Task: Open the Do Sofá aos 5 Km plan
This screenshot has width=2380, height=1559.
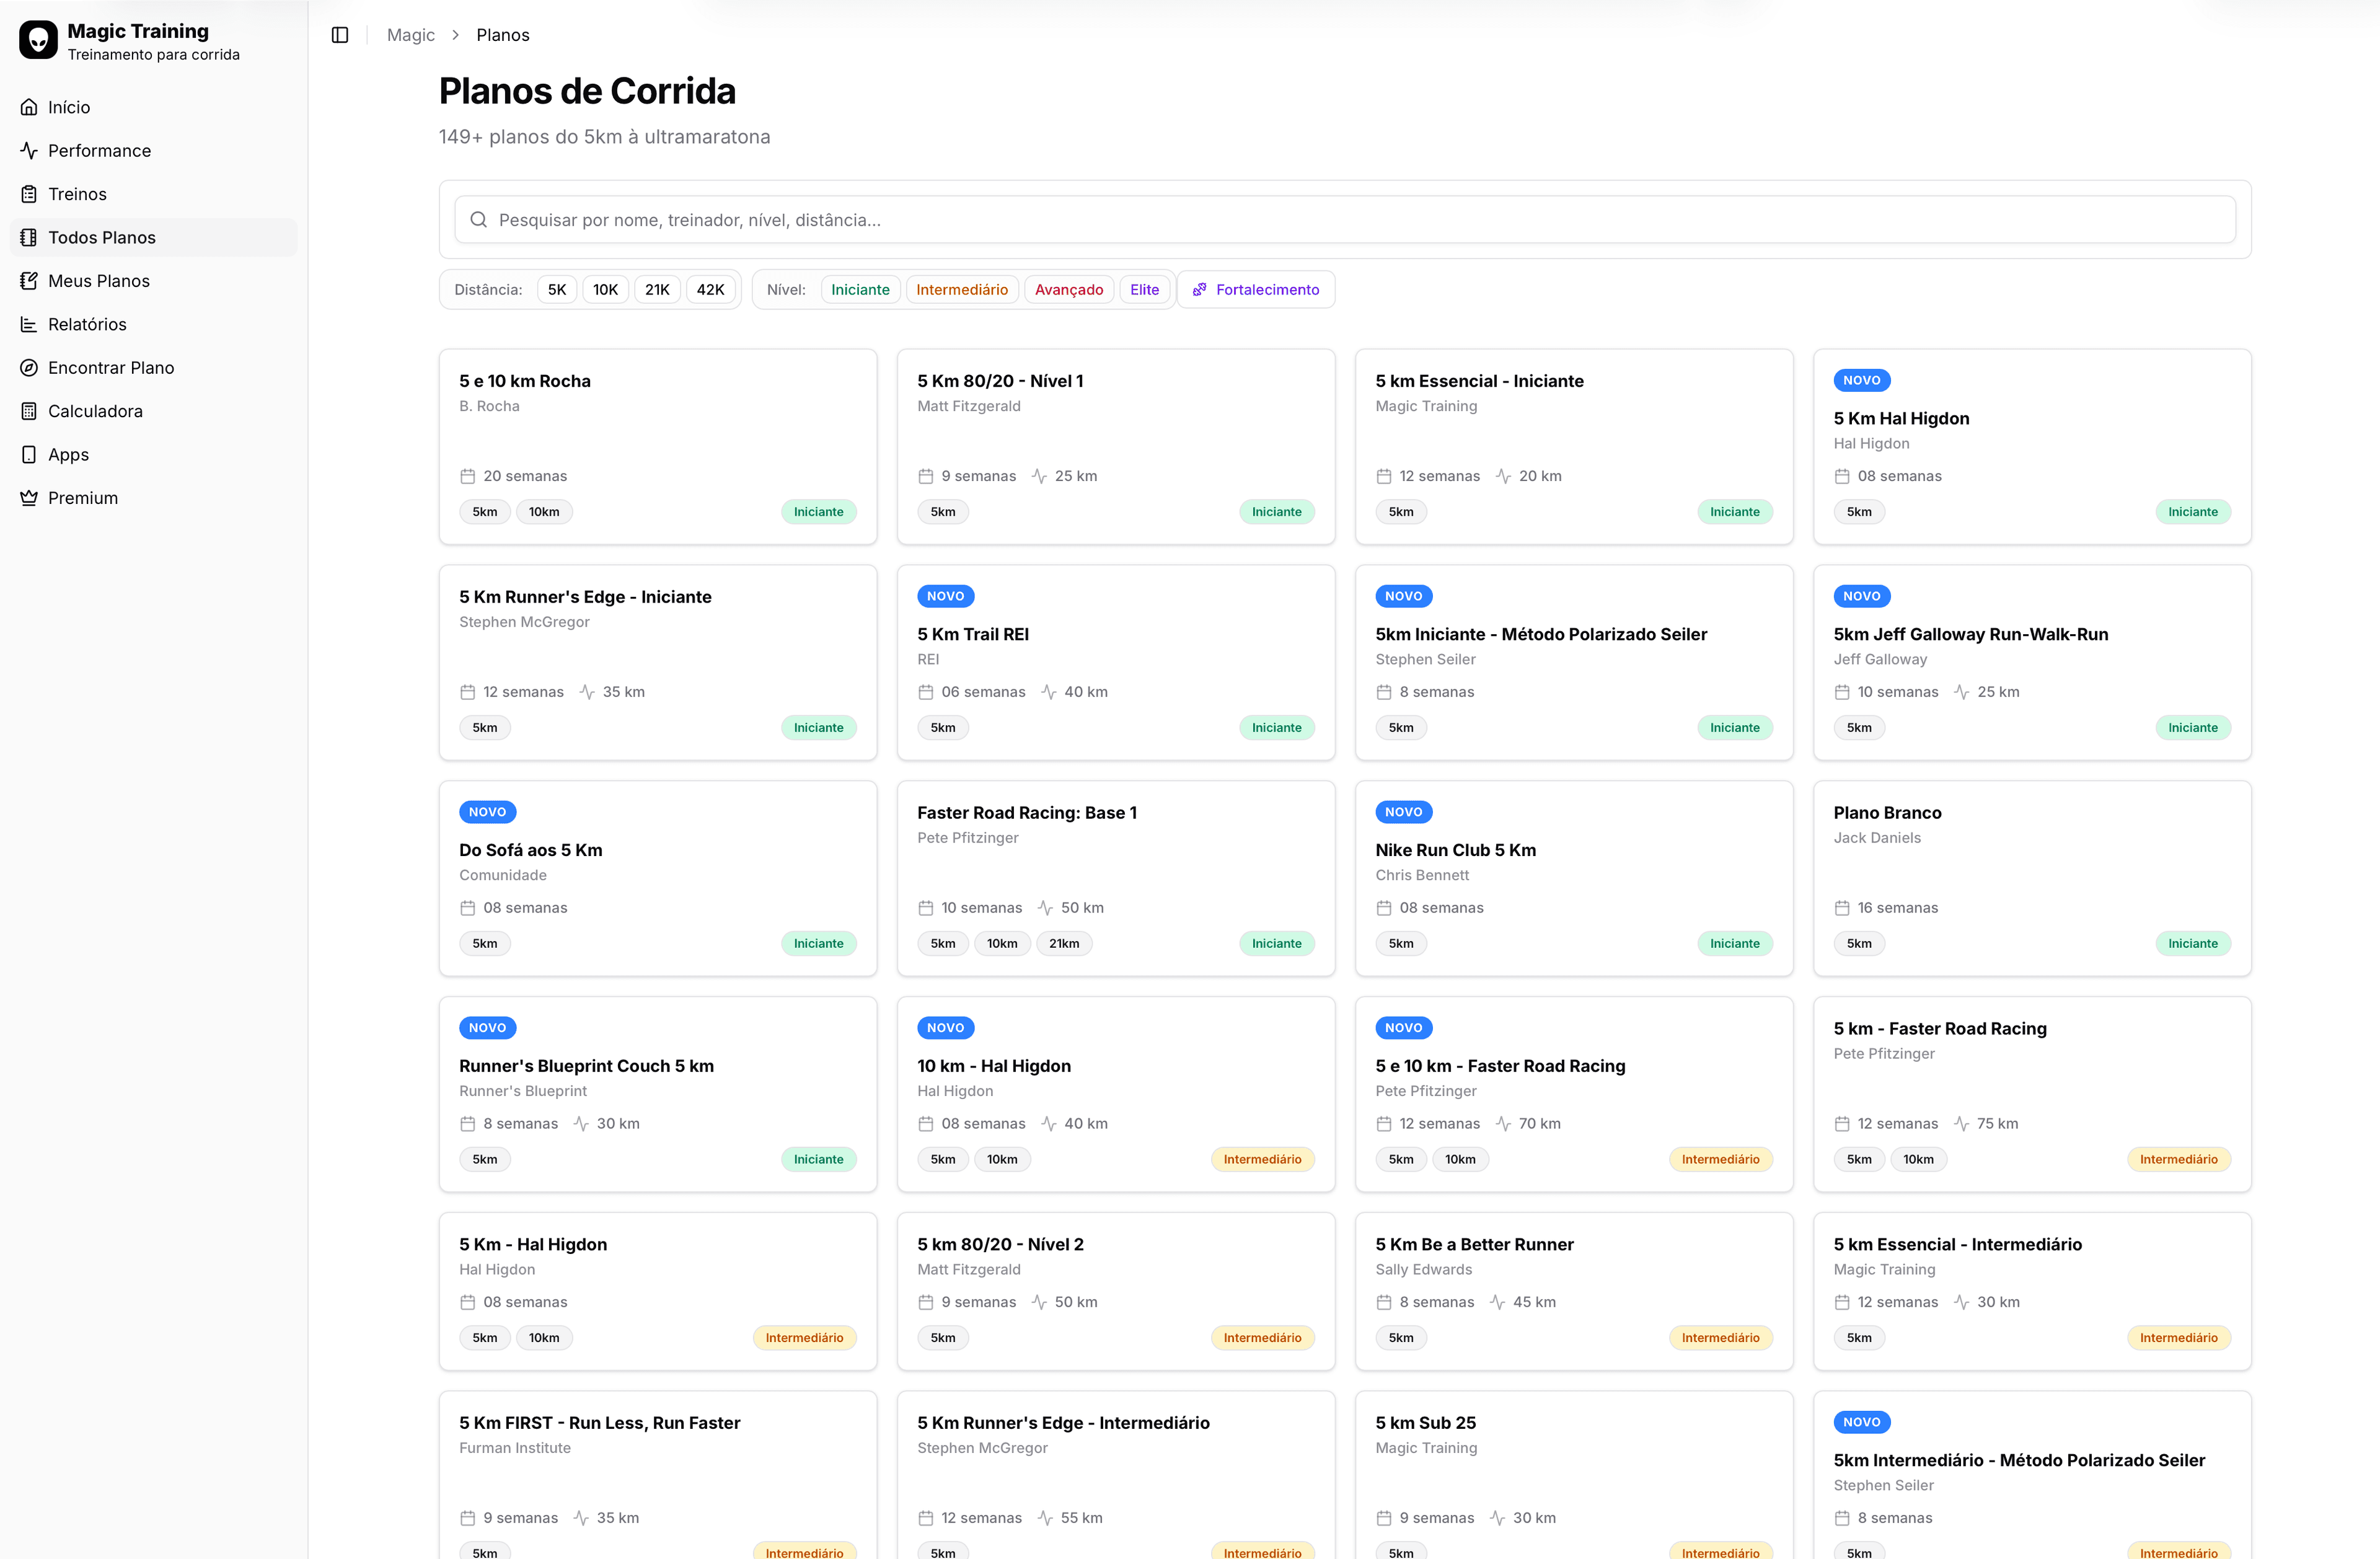Action: click(x=658, y=878)
